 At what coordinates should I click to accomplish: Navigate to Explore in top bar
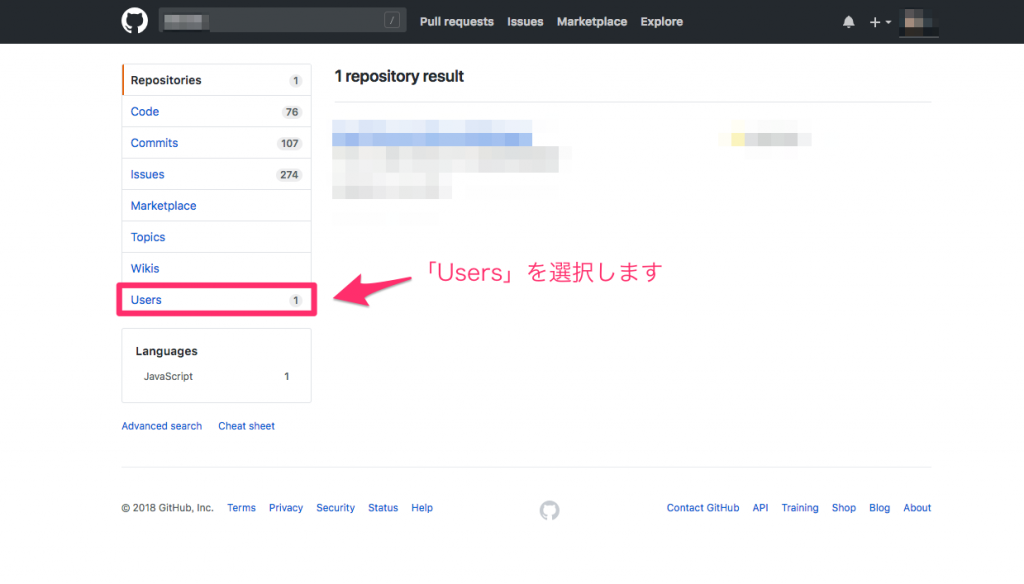point(661,21)
